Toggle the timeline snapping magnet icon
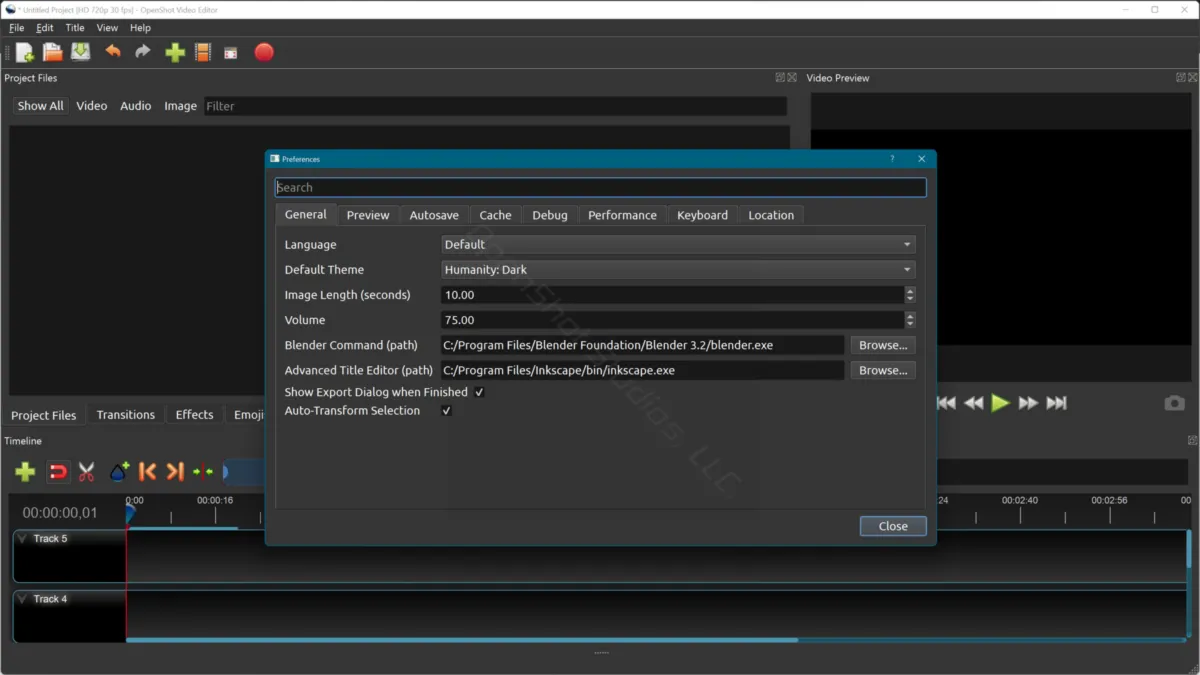Image resolution: width=1200 pixels, height=675 pixels. [58, 472]
